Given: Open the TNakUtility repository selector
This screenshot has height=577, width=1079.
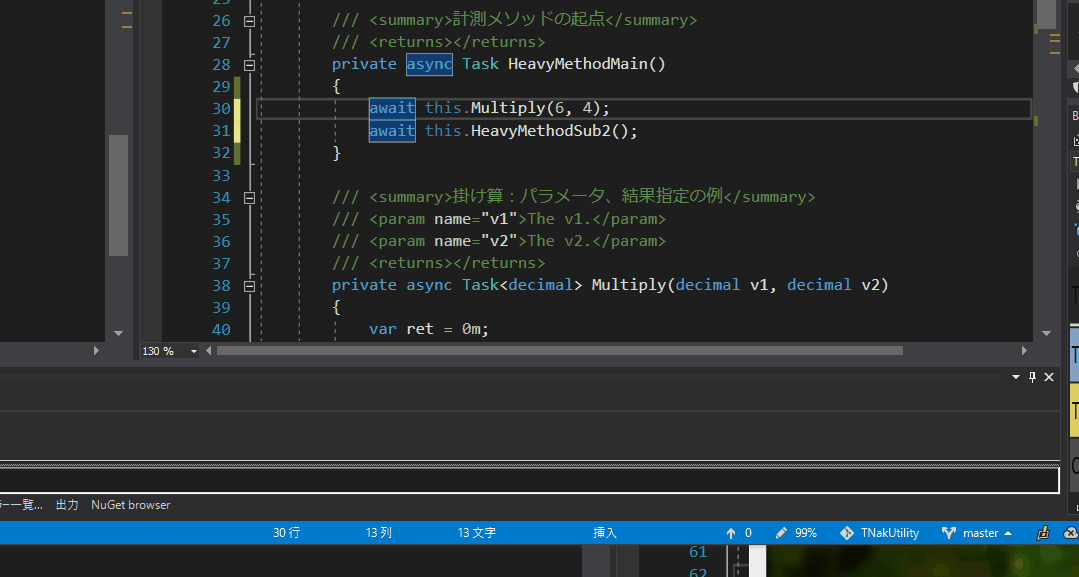Looking at the screenshot, I should point(879,533).
